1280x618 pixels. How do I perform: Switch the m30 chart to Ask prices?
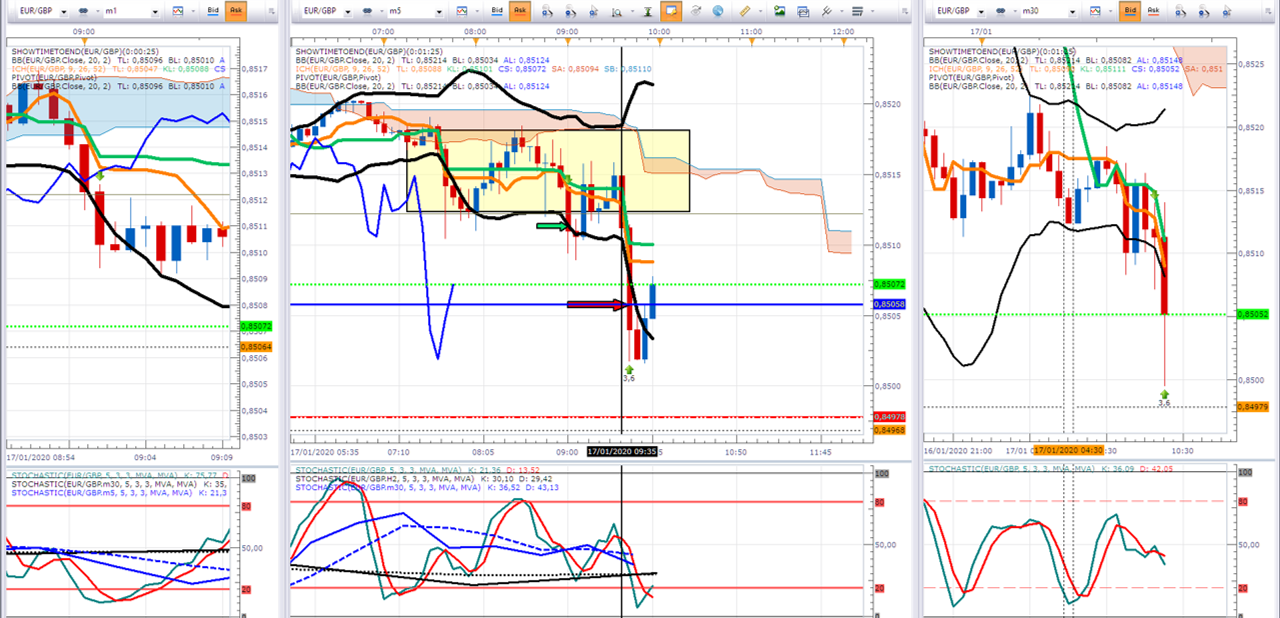(x=1153, y=11)
